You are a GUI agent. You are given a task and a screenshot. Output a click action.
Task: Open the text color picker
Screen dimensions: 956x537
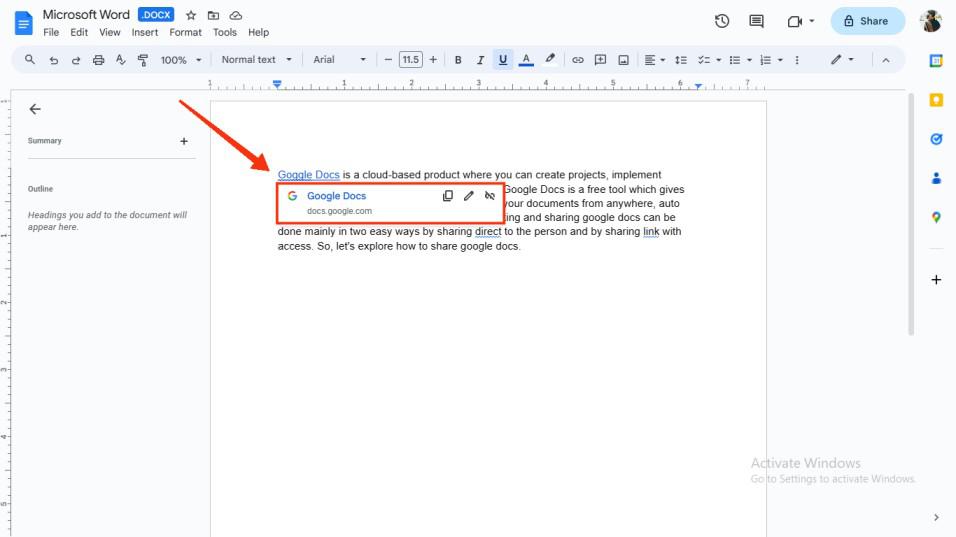(526, 60)
